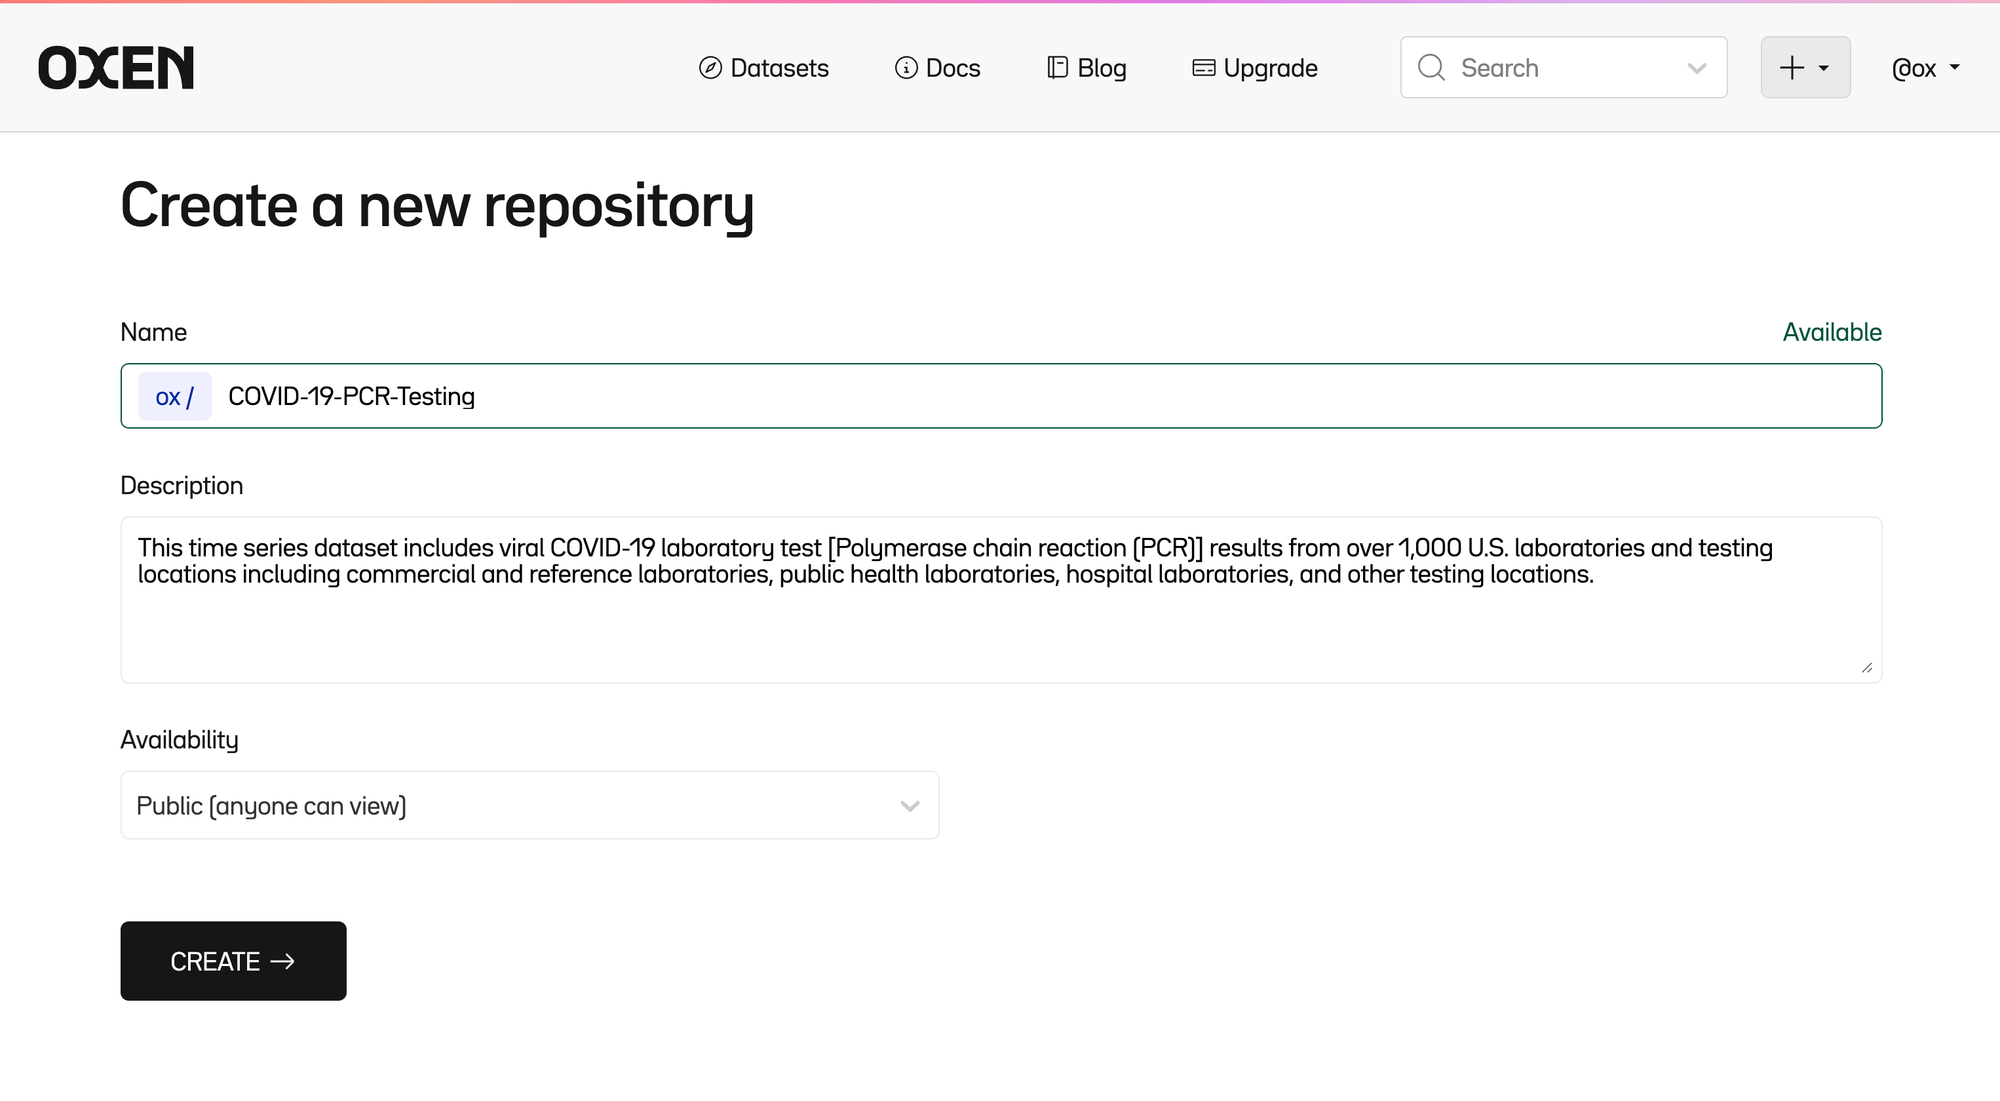Open the @ox account dropdown

(x=1925, y=68)
